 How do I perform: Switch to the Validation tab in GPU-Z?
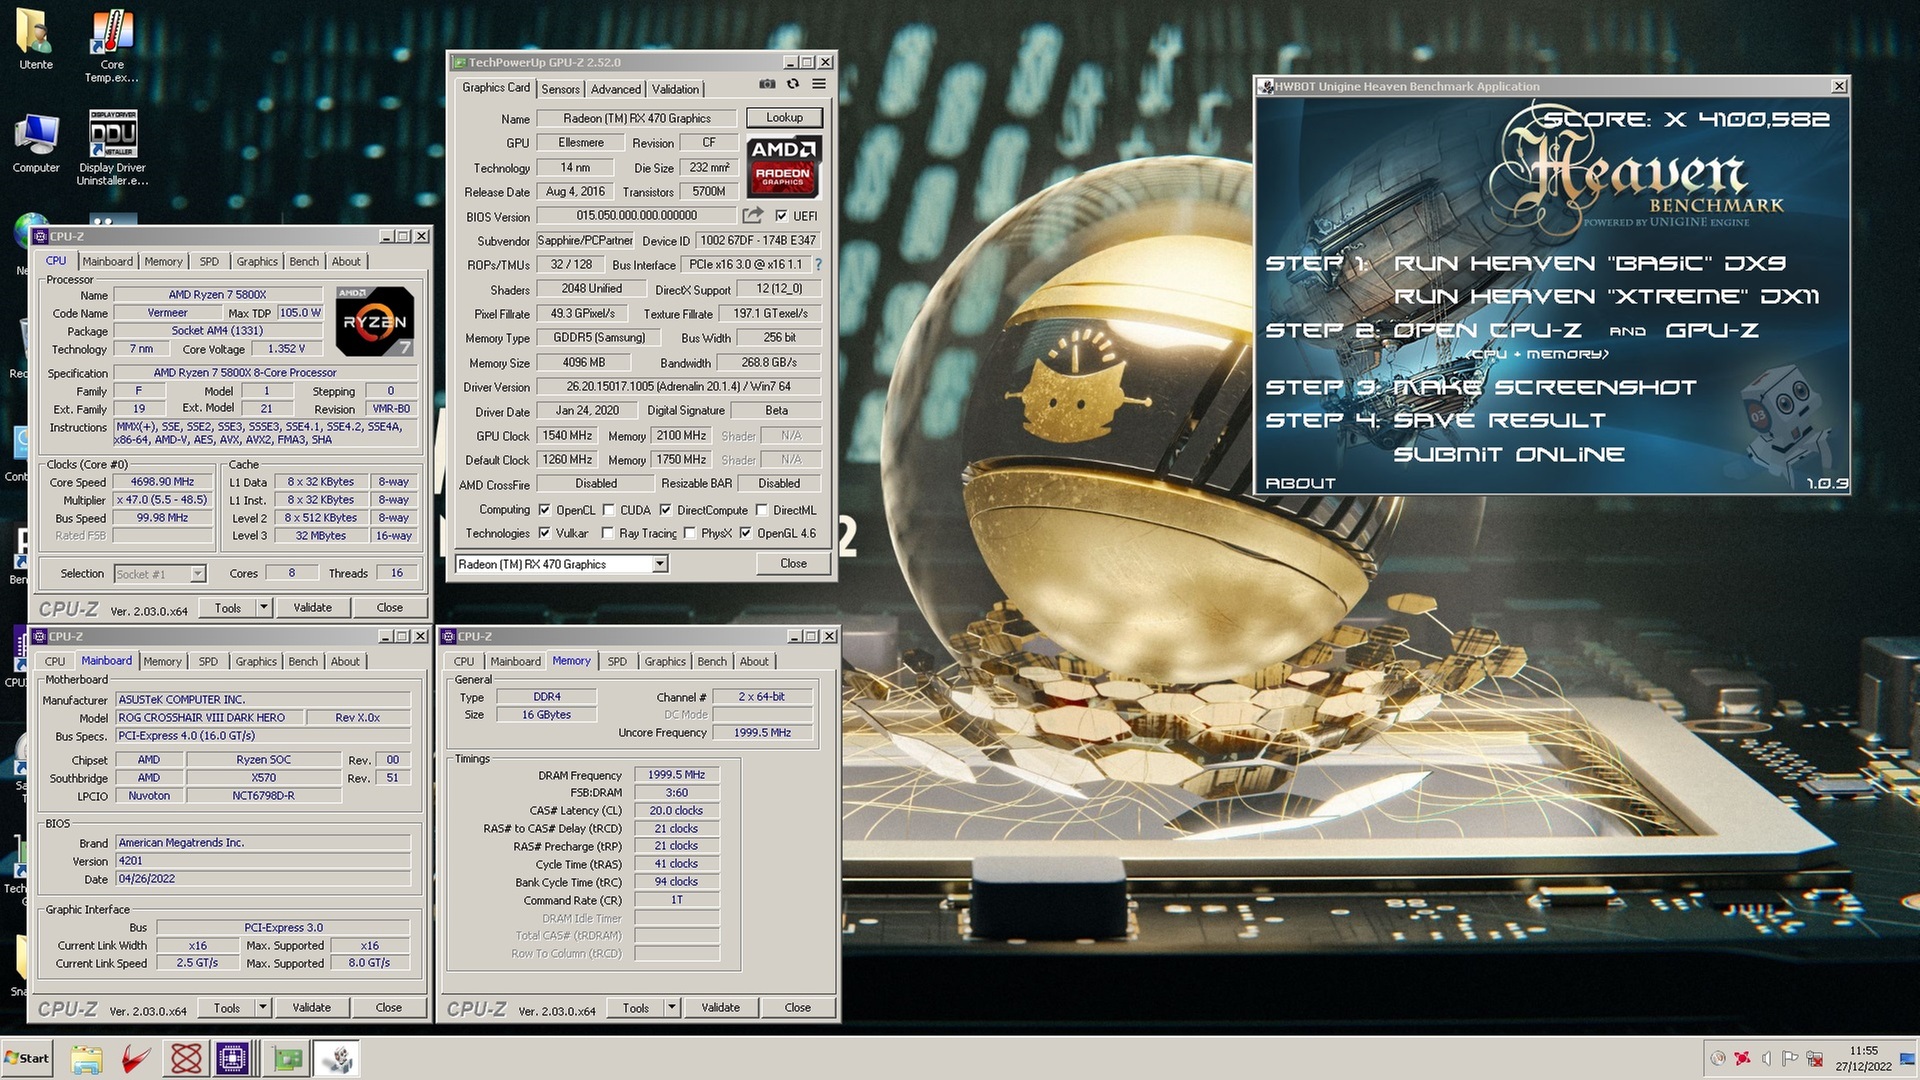(675, 89)
